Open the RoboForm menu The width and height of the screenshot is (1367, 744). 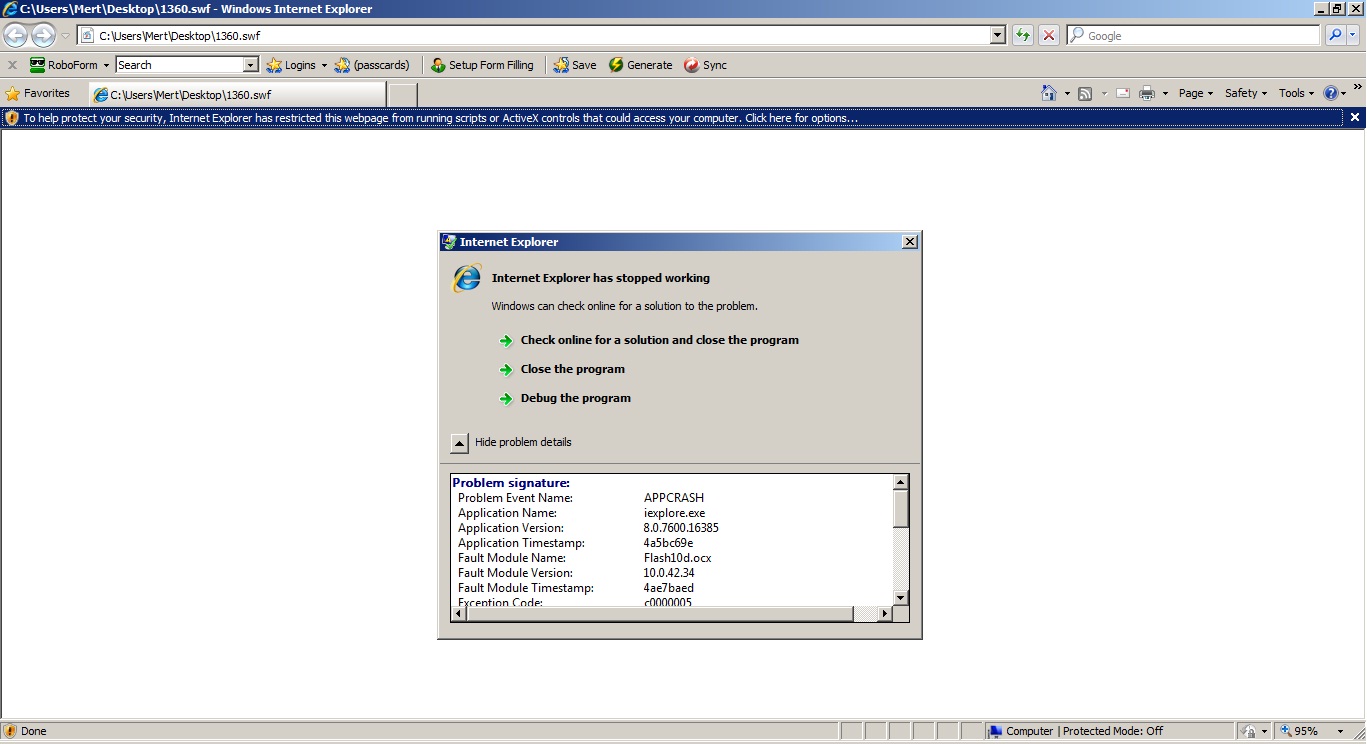pyautogui.click(x=69, y=65)
